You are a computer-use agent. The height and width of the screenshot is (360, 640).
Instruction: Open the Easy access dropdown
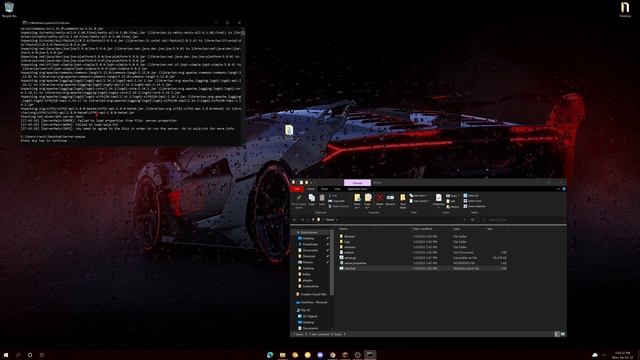pos(420,201)
